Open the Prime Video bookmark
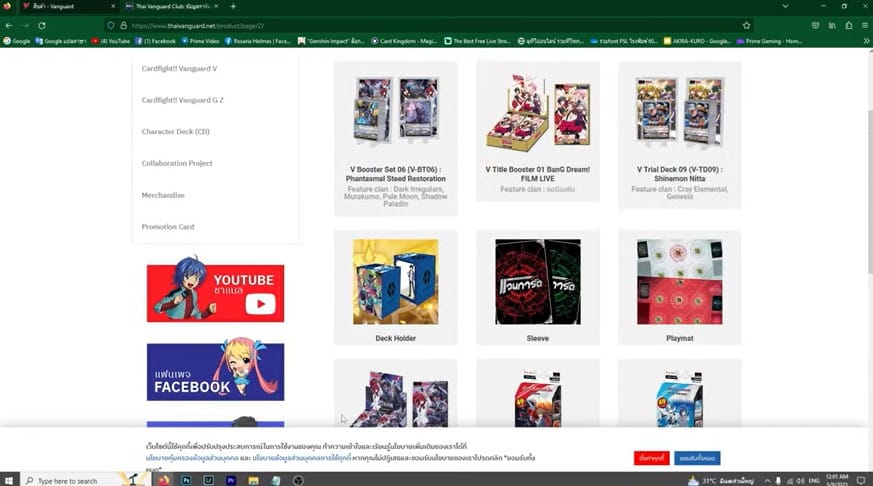The width and height of the screenshot is (873, 486). coord(200,41)
